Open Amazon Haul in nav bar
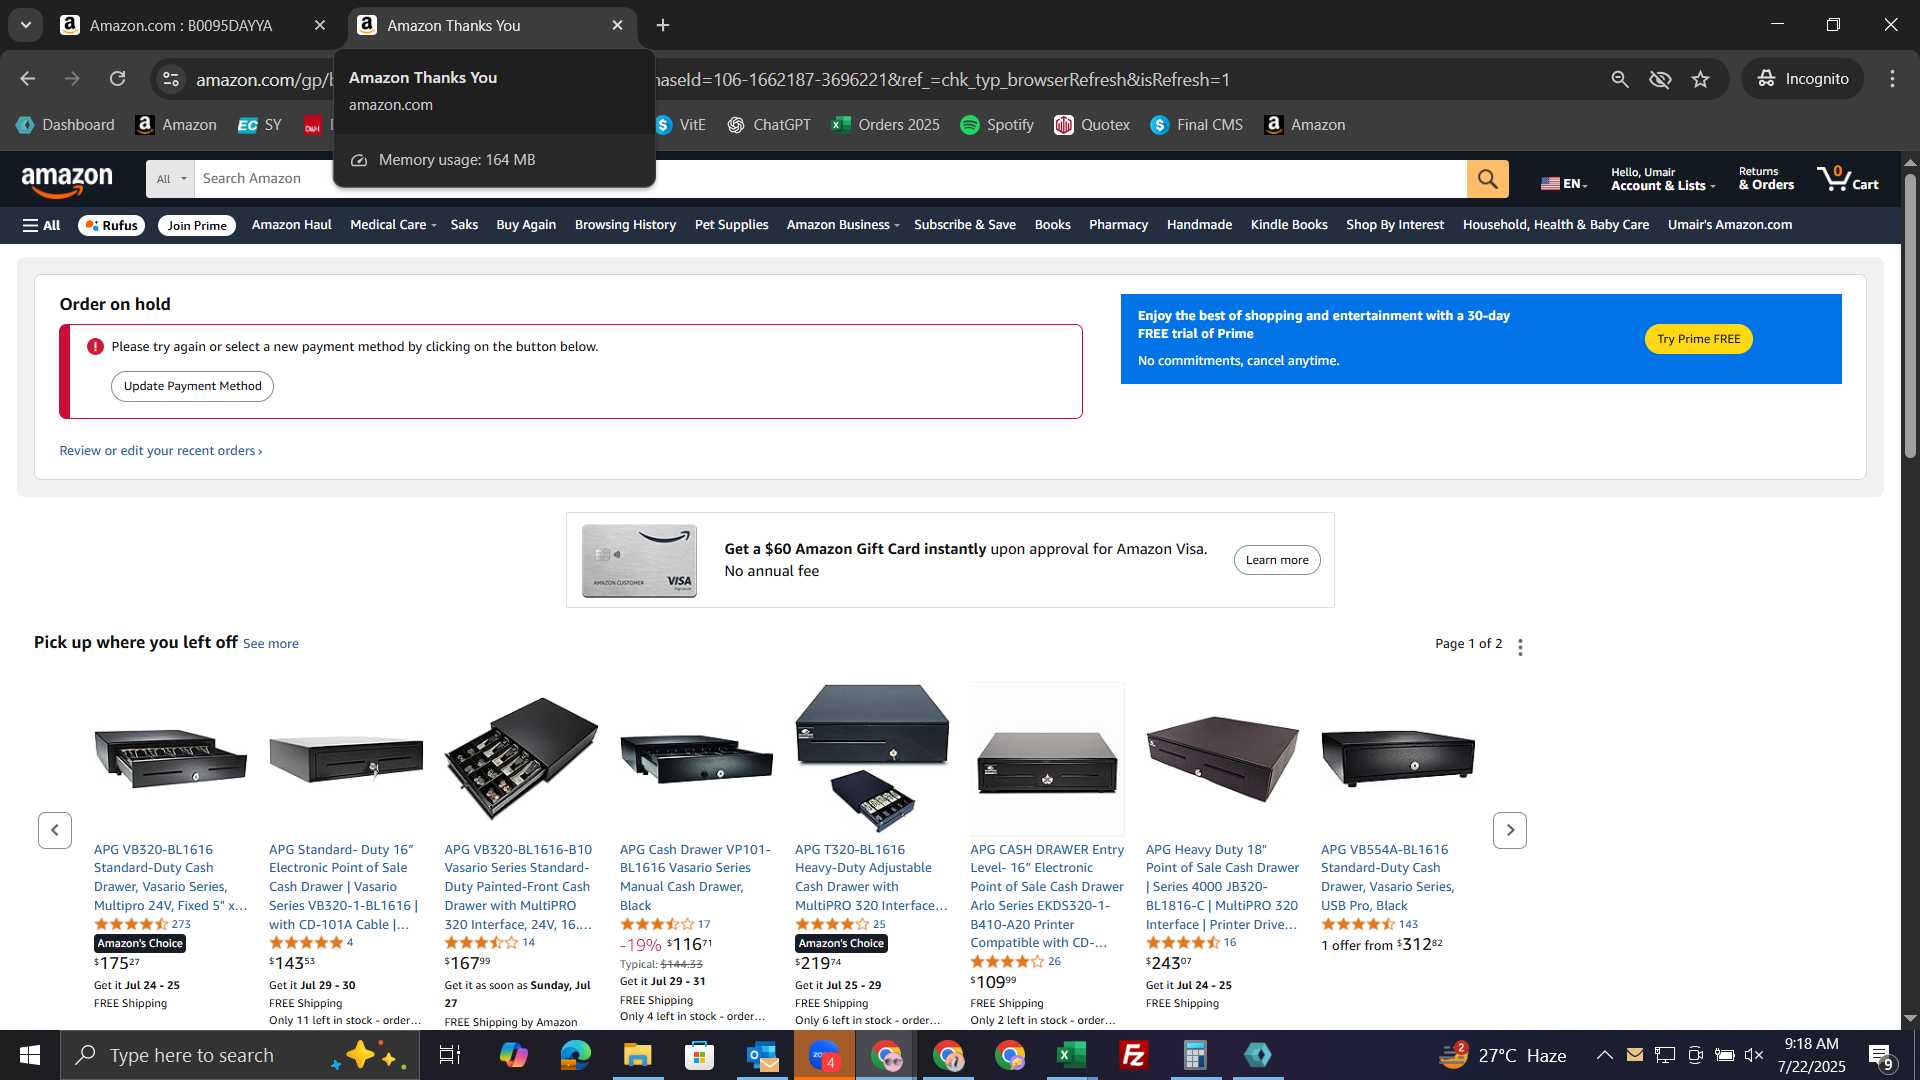1920x1080 pixels. tap(291, 225)
